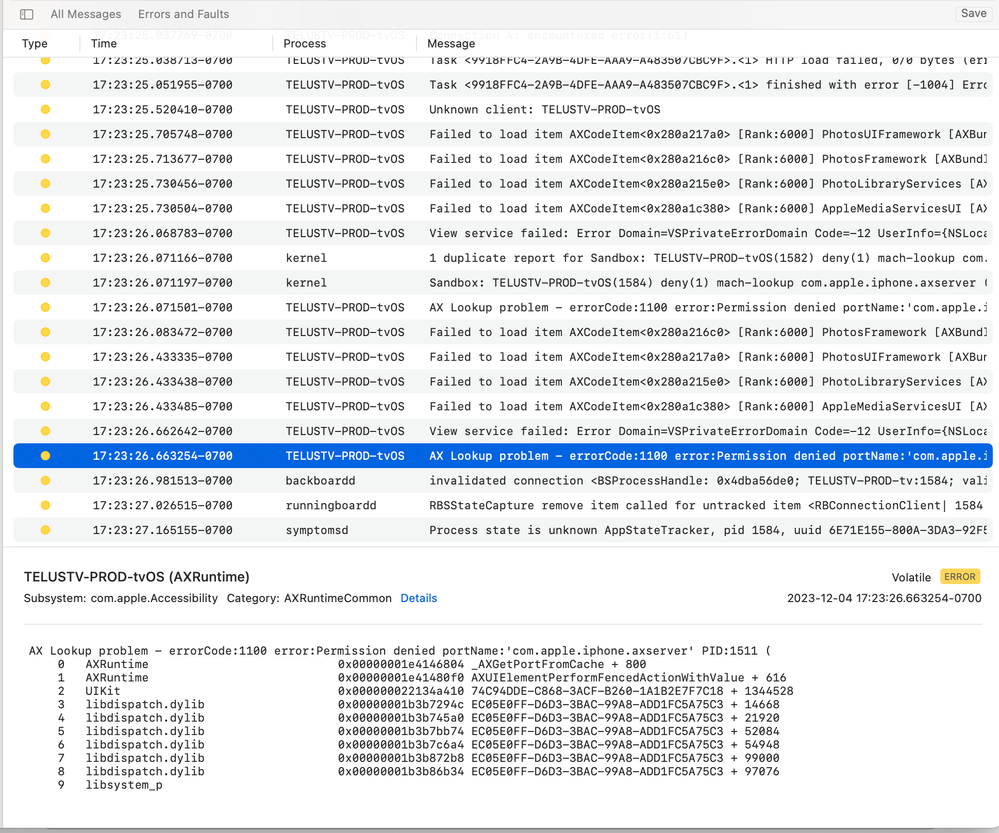Image resolution: width=999 pixels, height=833 pixels.
Task: Click the yellow dot on the backboardd row
Action: tap(45, 481)
